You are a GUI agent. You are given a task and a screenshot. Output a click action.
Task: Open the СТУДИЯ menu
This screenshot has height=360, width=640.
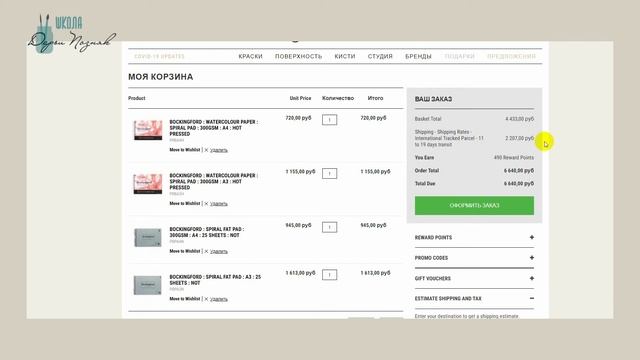click(380, 56)
